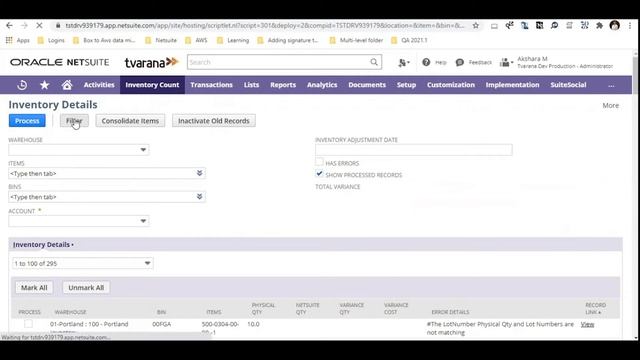Click the Inventory Adjustment Date field
640x360 pixels.
pyautogui.click(x=413, y=150)
